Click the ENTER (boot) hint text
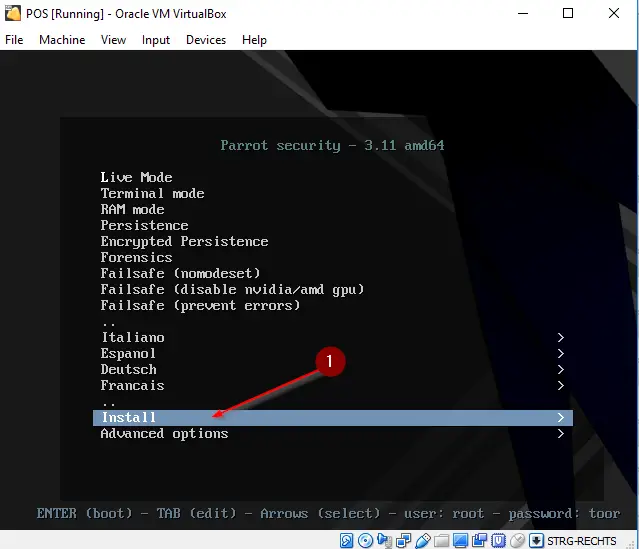The image size is (639, 549). click(85, 513)
